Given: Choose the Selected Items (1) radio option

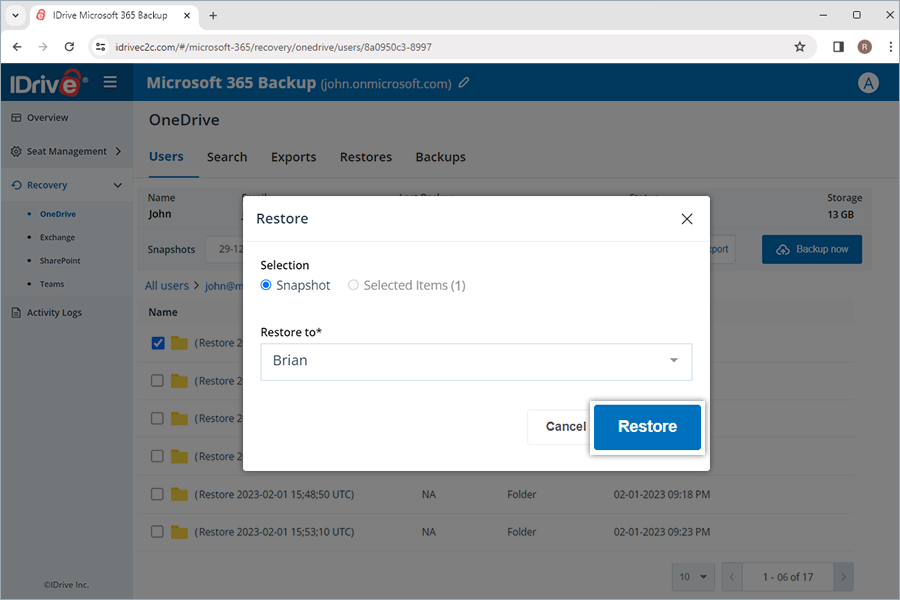Looking at the screenshot, I should [x=353, y=285].
